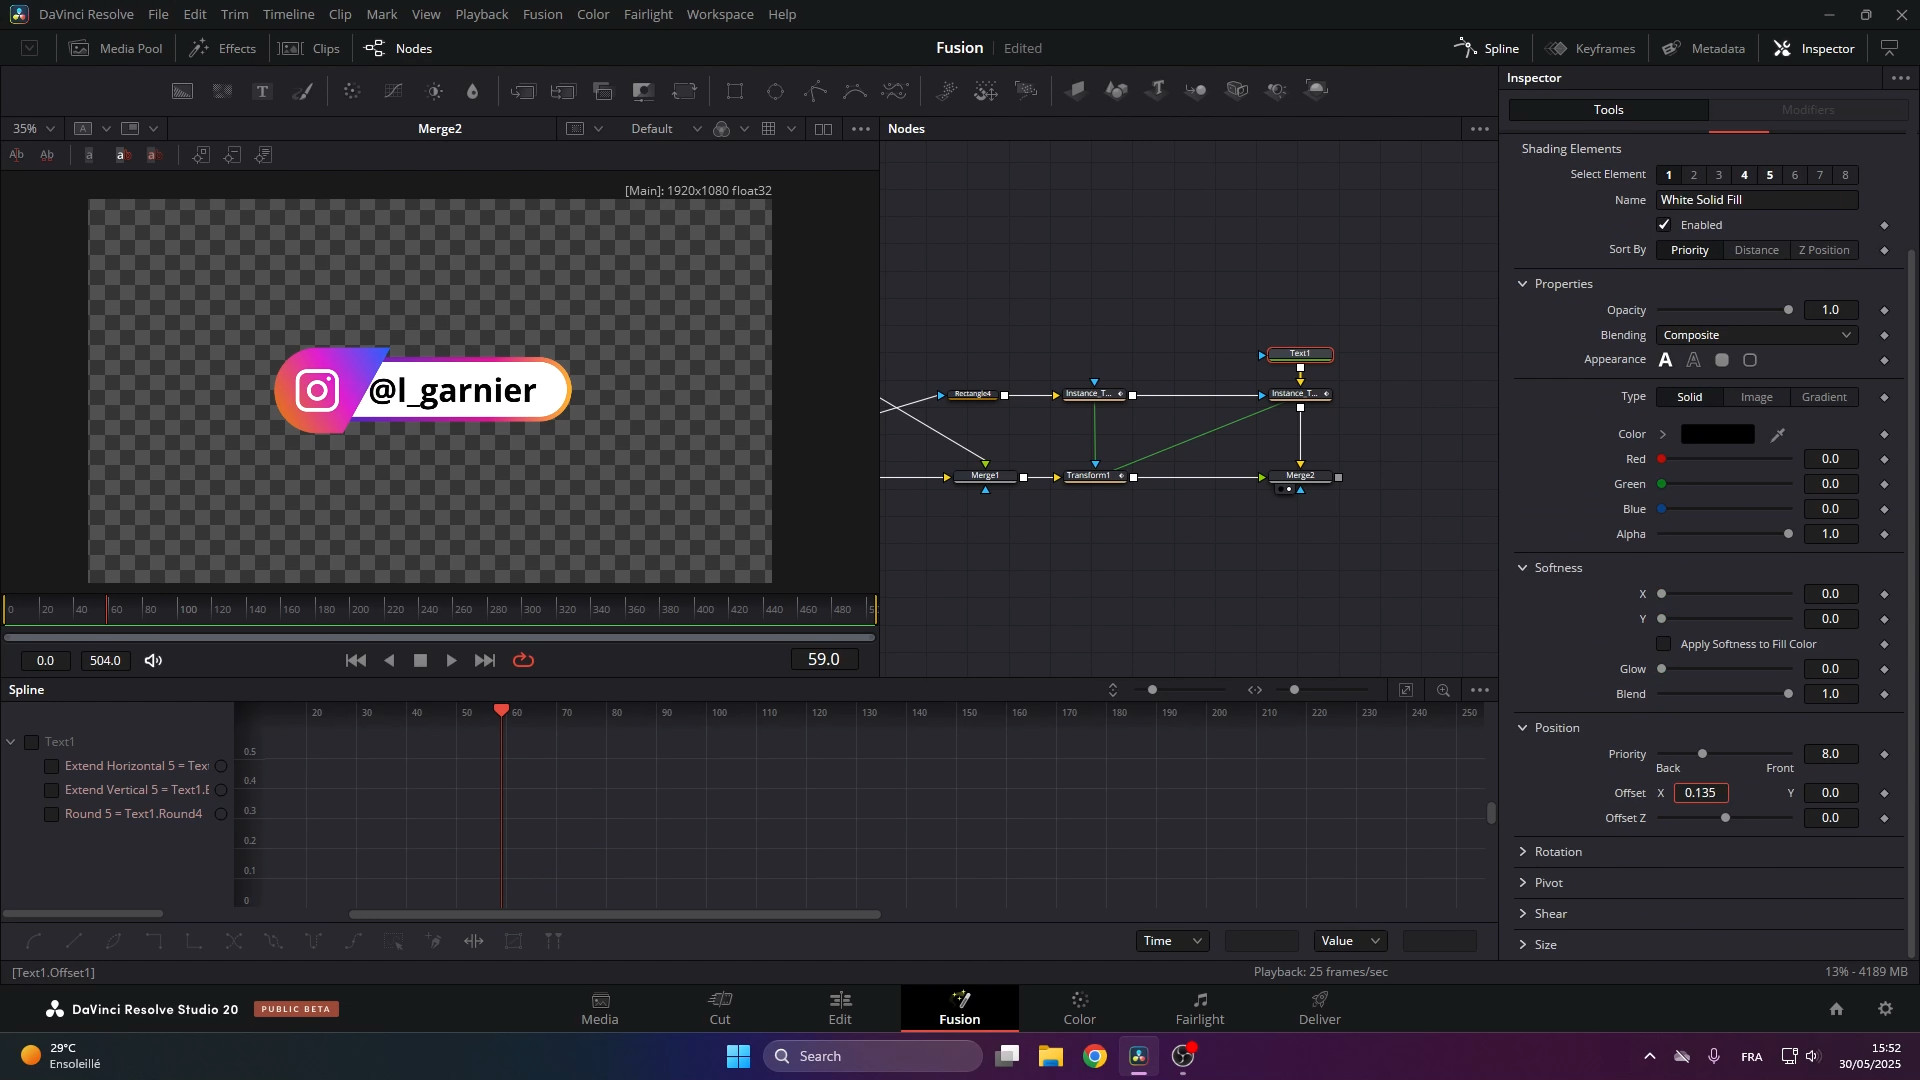Switch to Inspector Modifiers tab

click(1808, 110)
